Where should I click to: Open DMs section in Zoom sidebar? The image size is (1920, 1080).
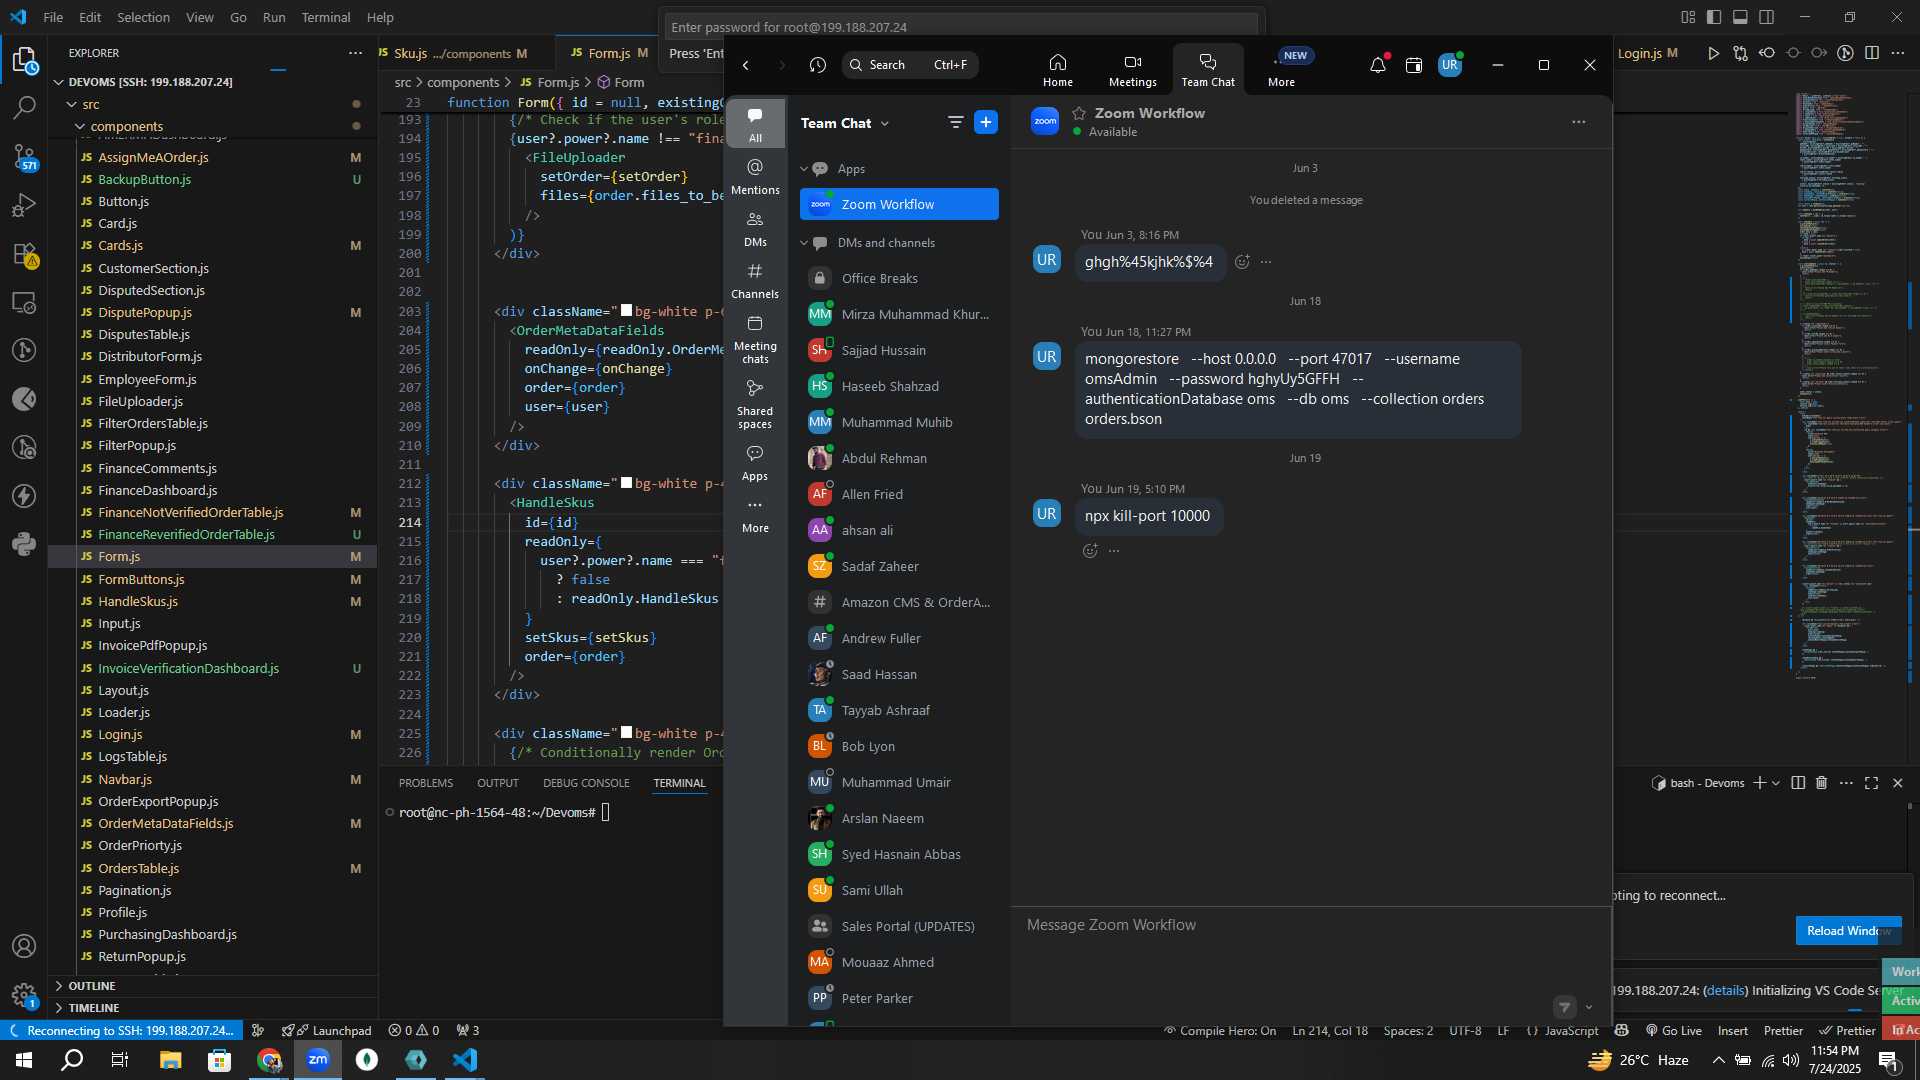tap(755, 229)
